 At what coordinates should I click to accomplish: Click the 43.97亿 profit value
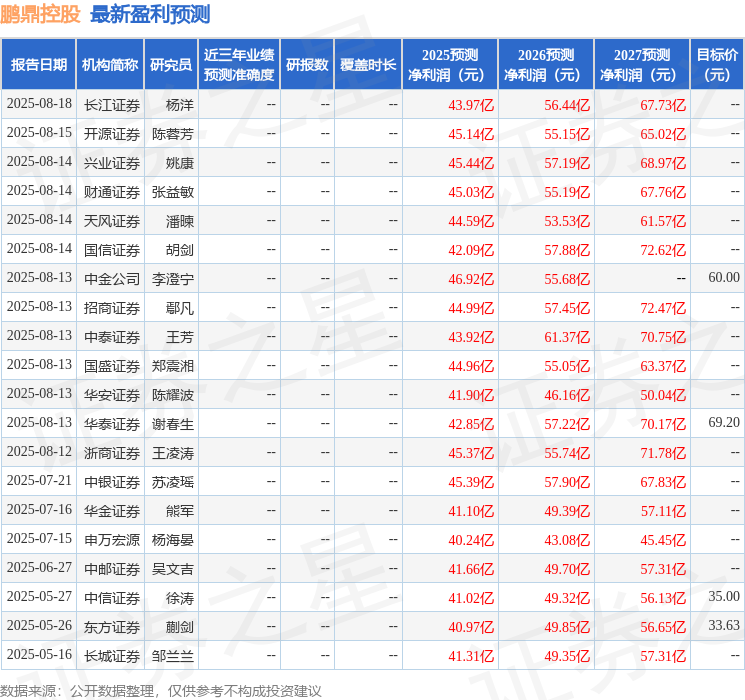click(471, 105)
